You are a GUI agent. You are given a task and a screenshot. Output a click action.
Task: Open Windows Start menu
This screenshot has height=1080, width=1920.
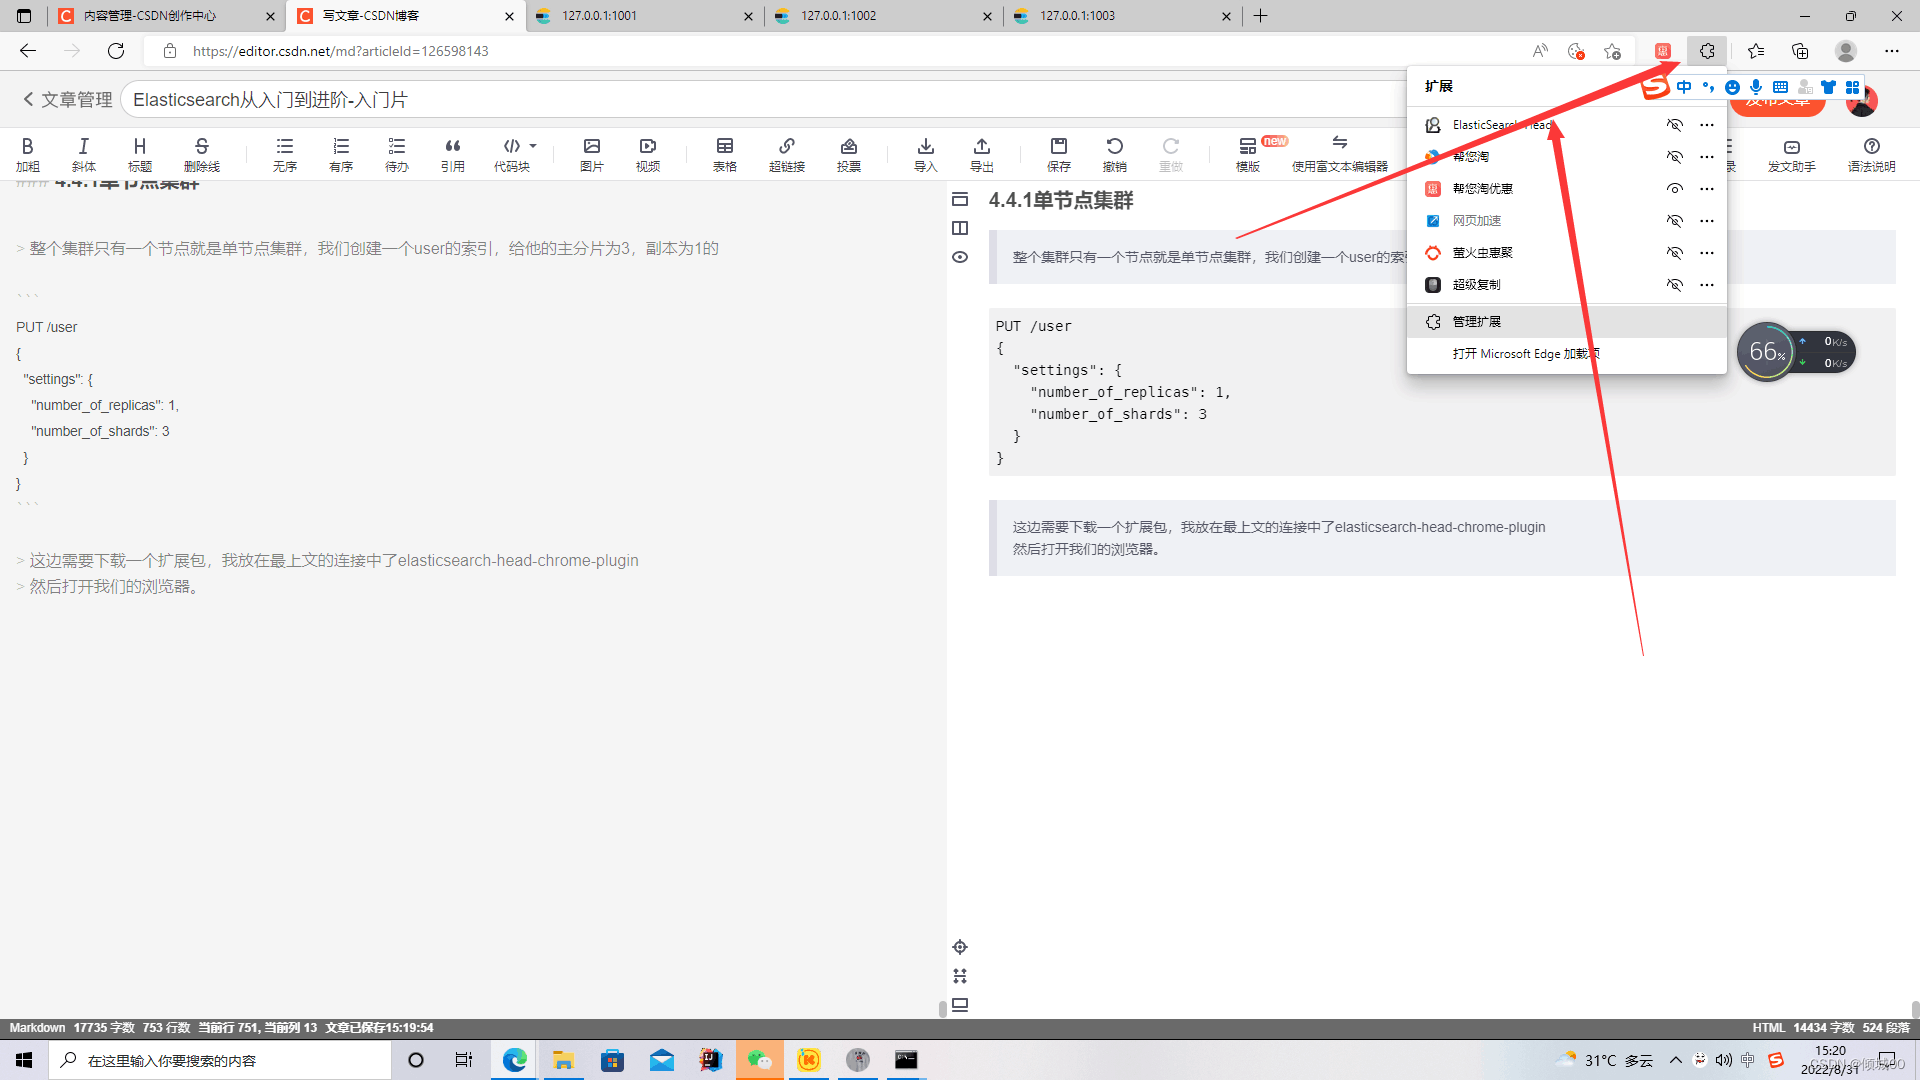coord(24,1060)
